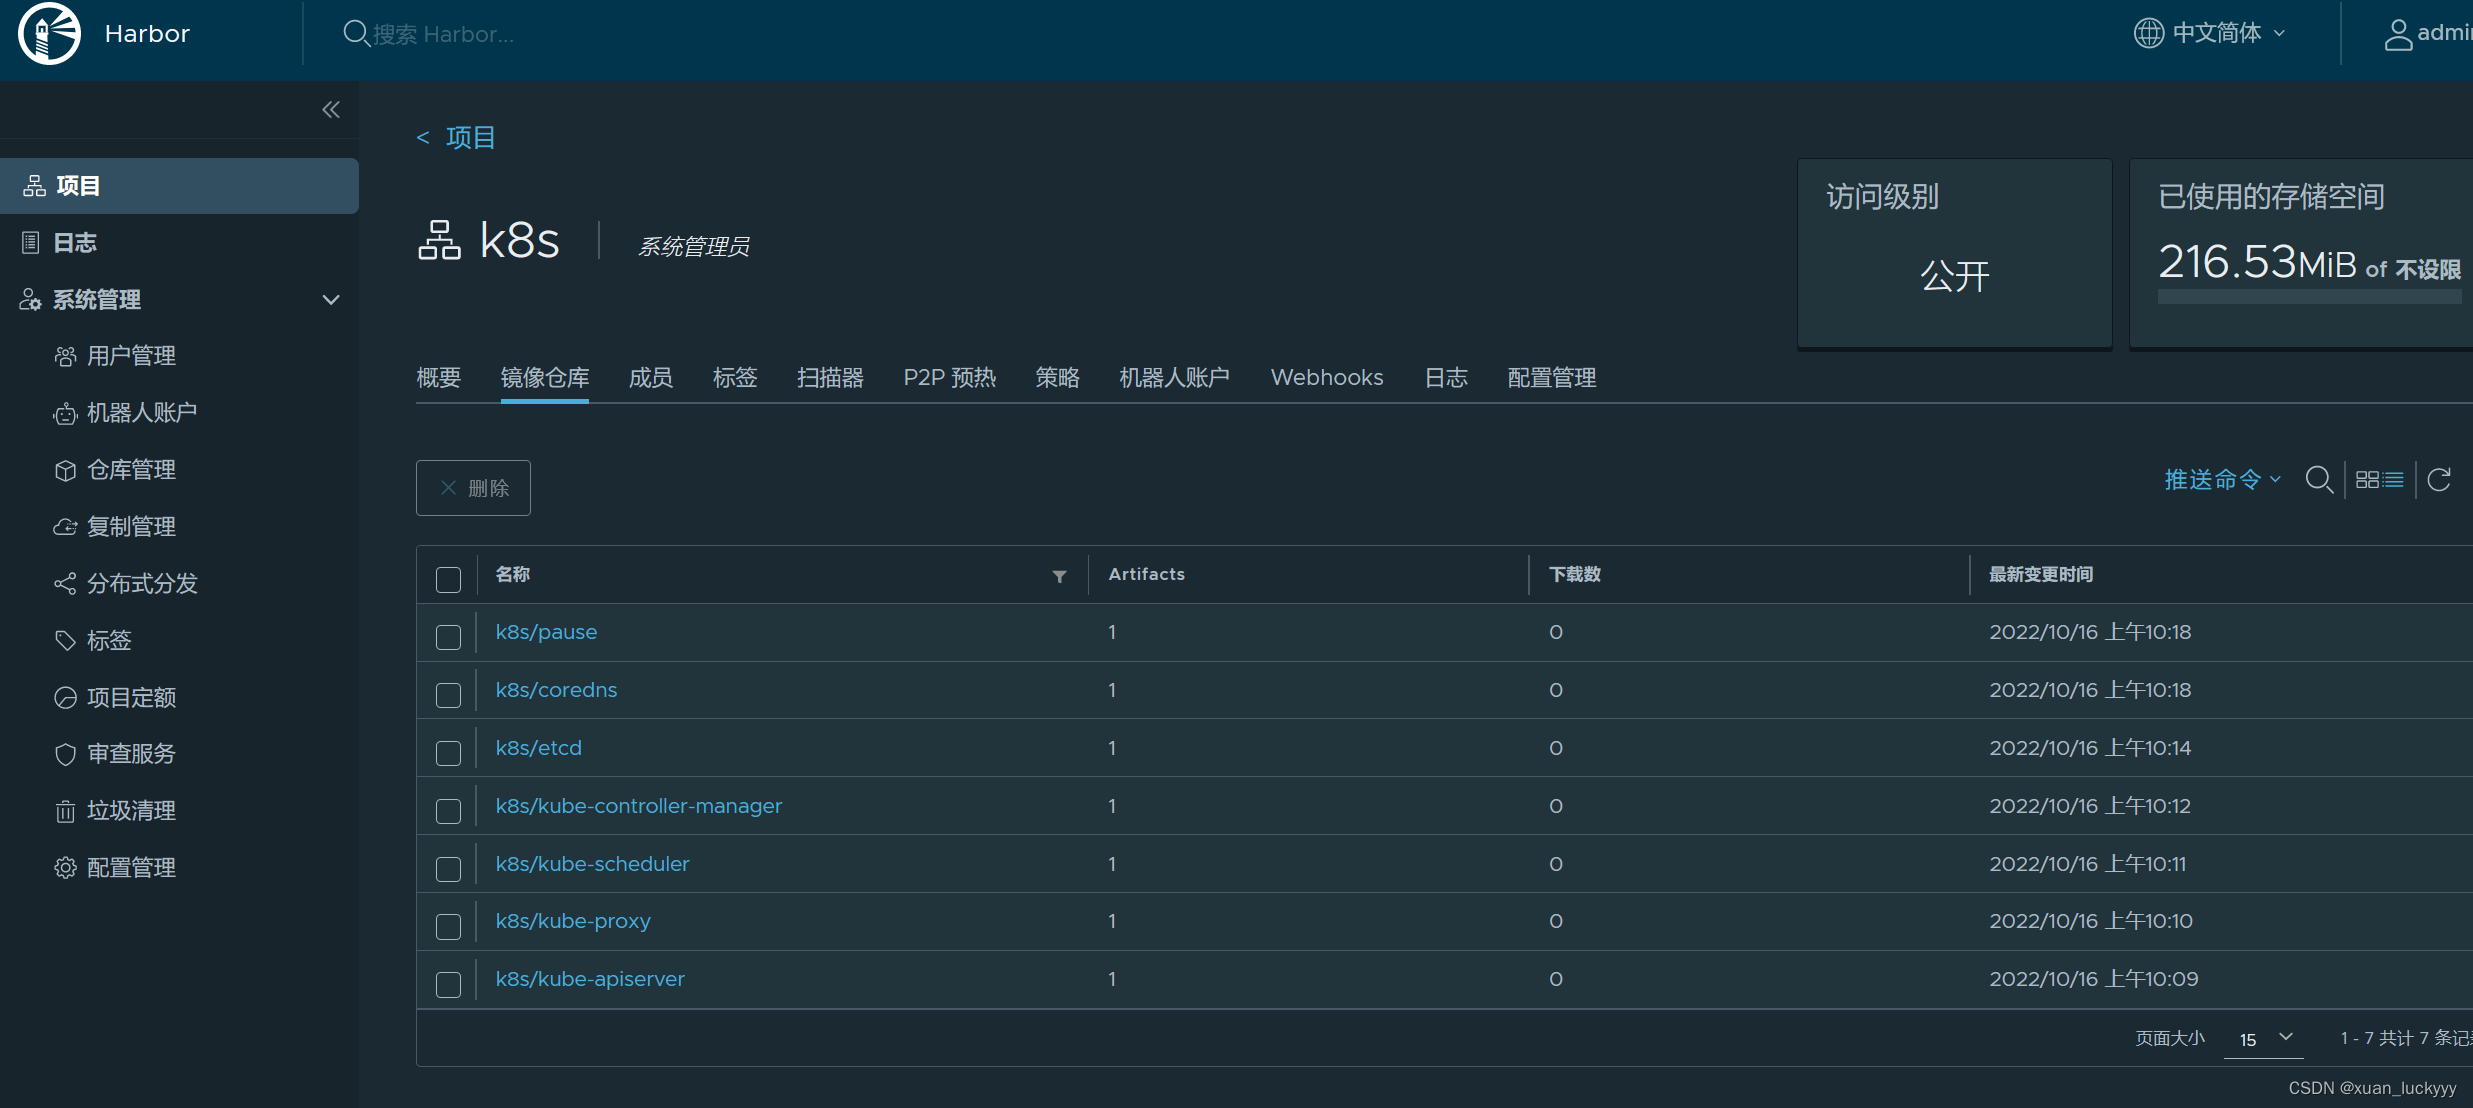Screen dimensions: 2473x1108
Task: Open the 概要 tab
Action: [438, 378]
